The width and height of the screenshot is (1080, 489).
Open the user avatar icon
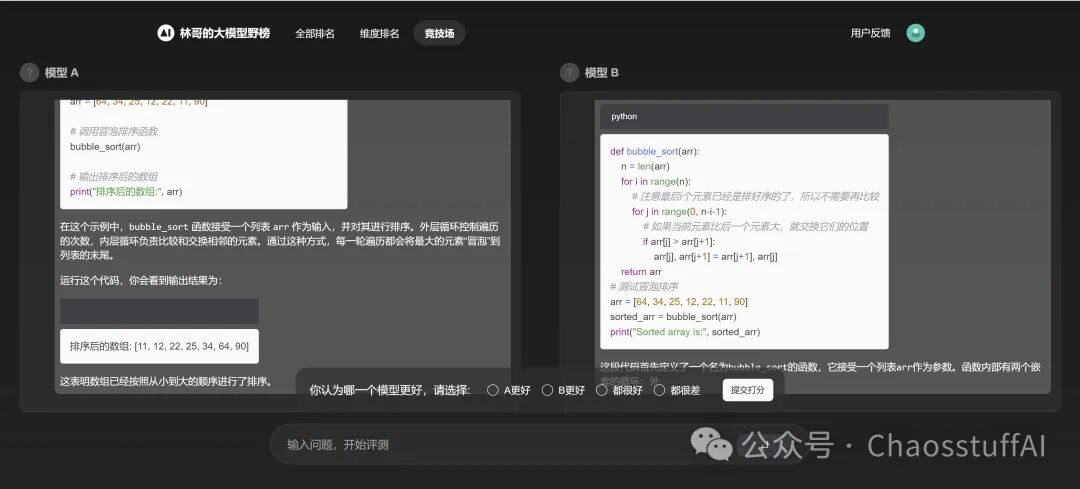(915, 33)
